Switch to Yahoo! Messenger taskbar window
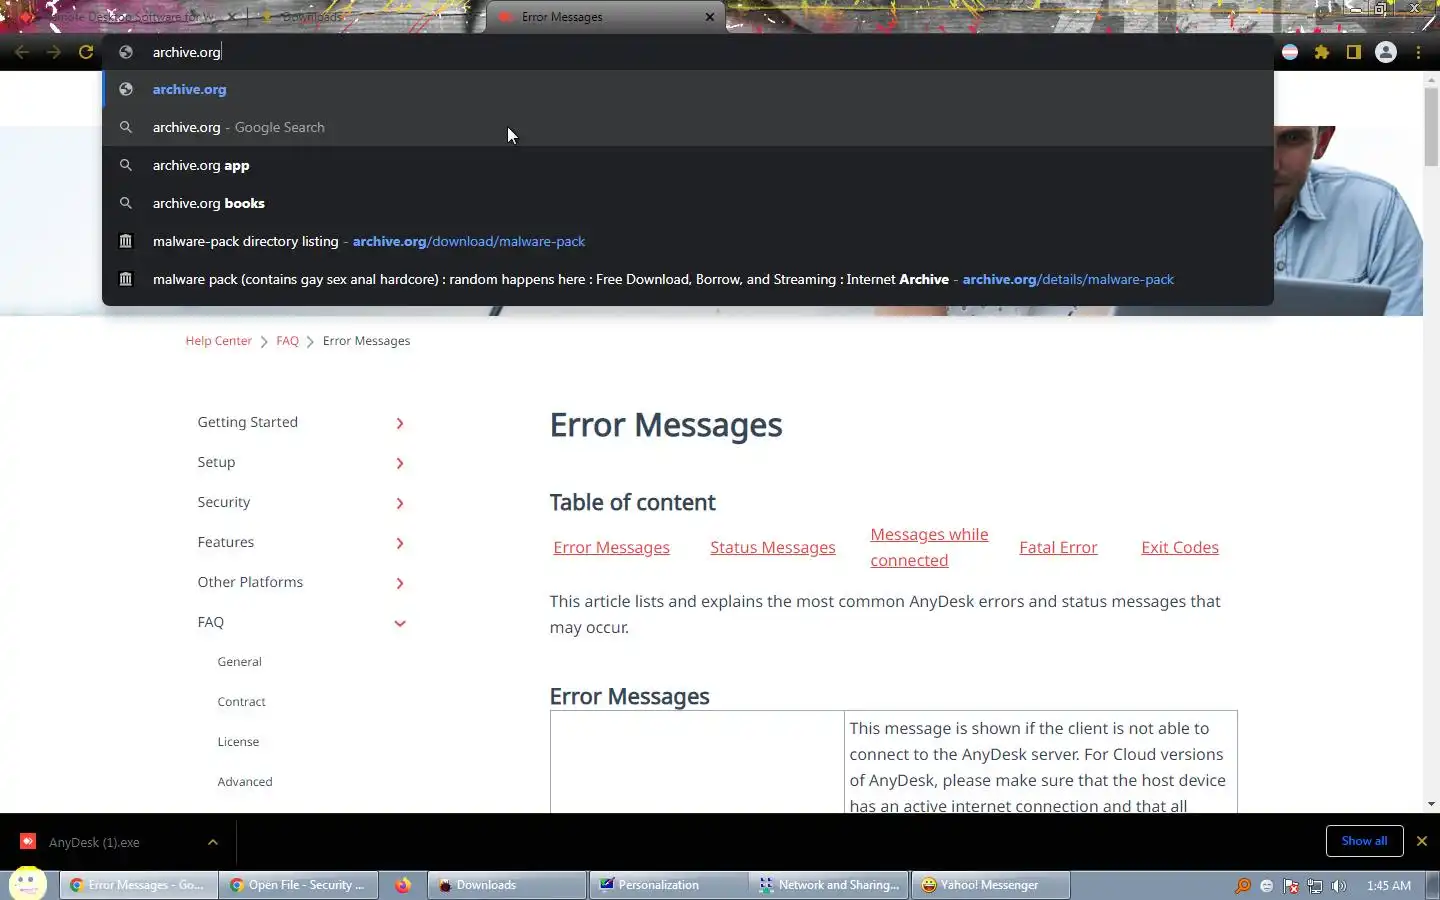Image resolution: width=1440 pixels, height=900 pixels. (990, 885)
